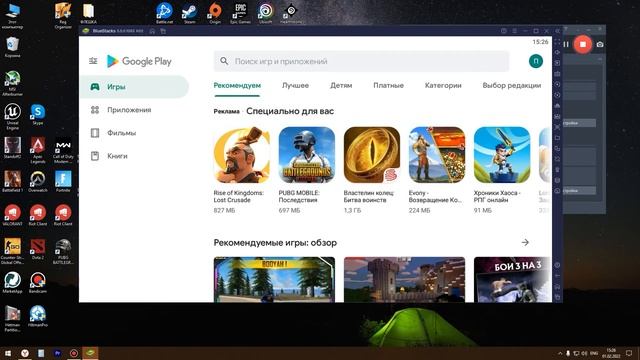This screenshot has height=360, width=640.
Task: Click the BlueStacks help icon in title bar
Action: coord(504,31)
